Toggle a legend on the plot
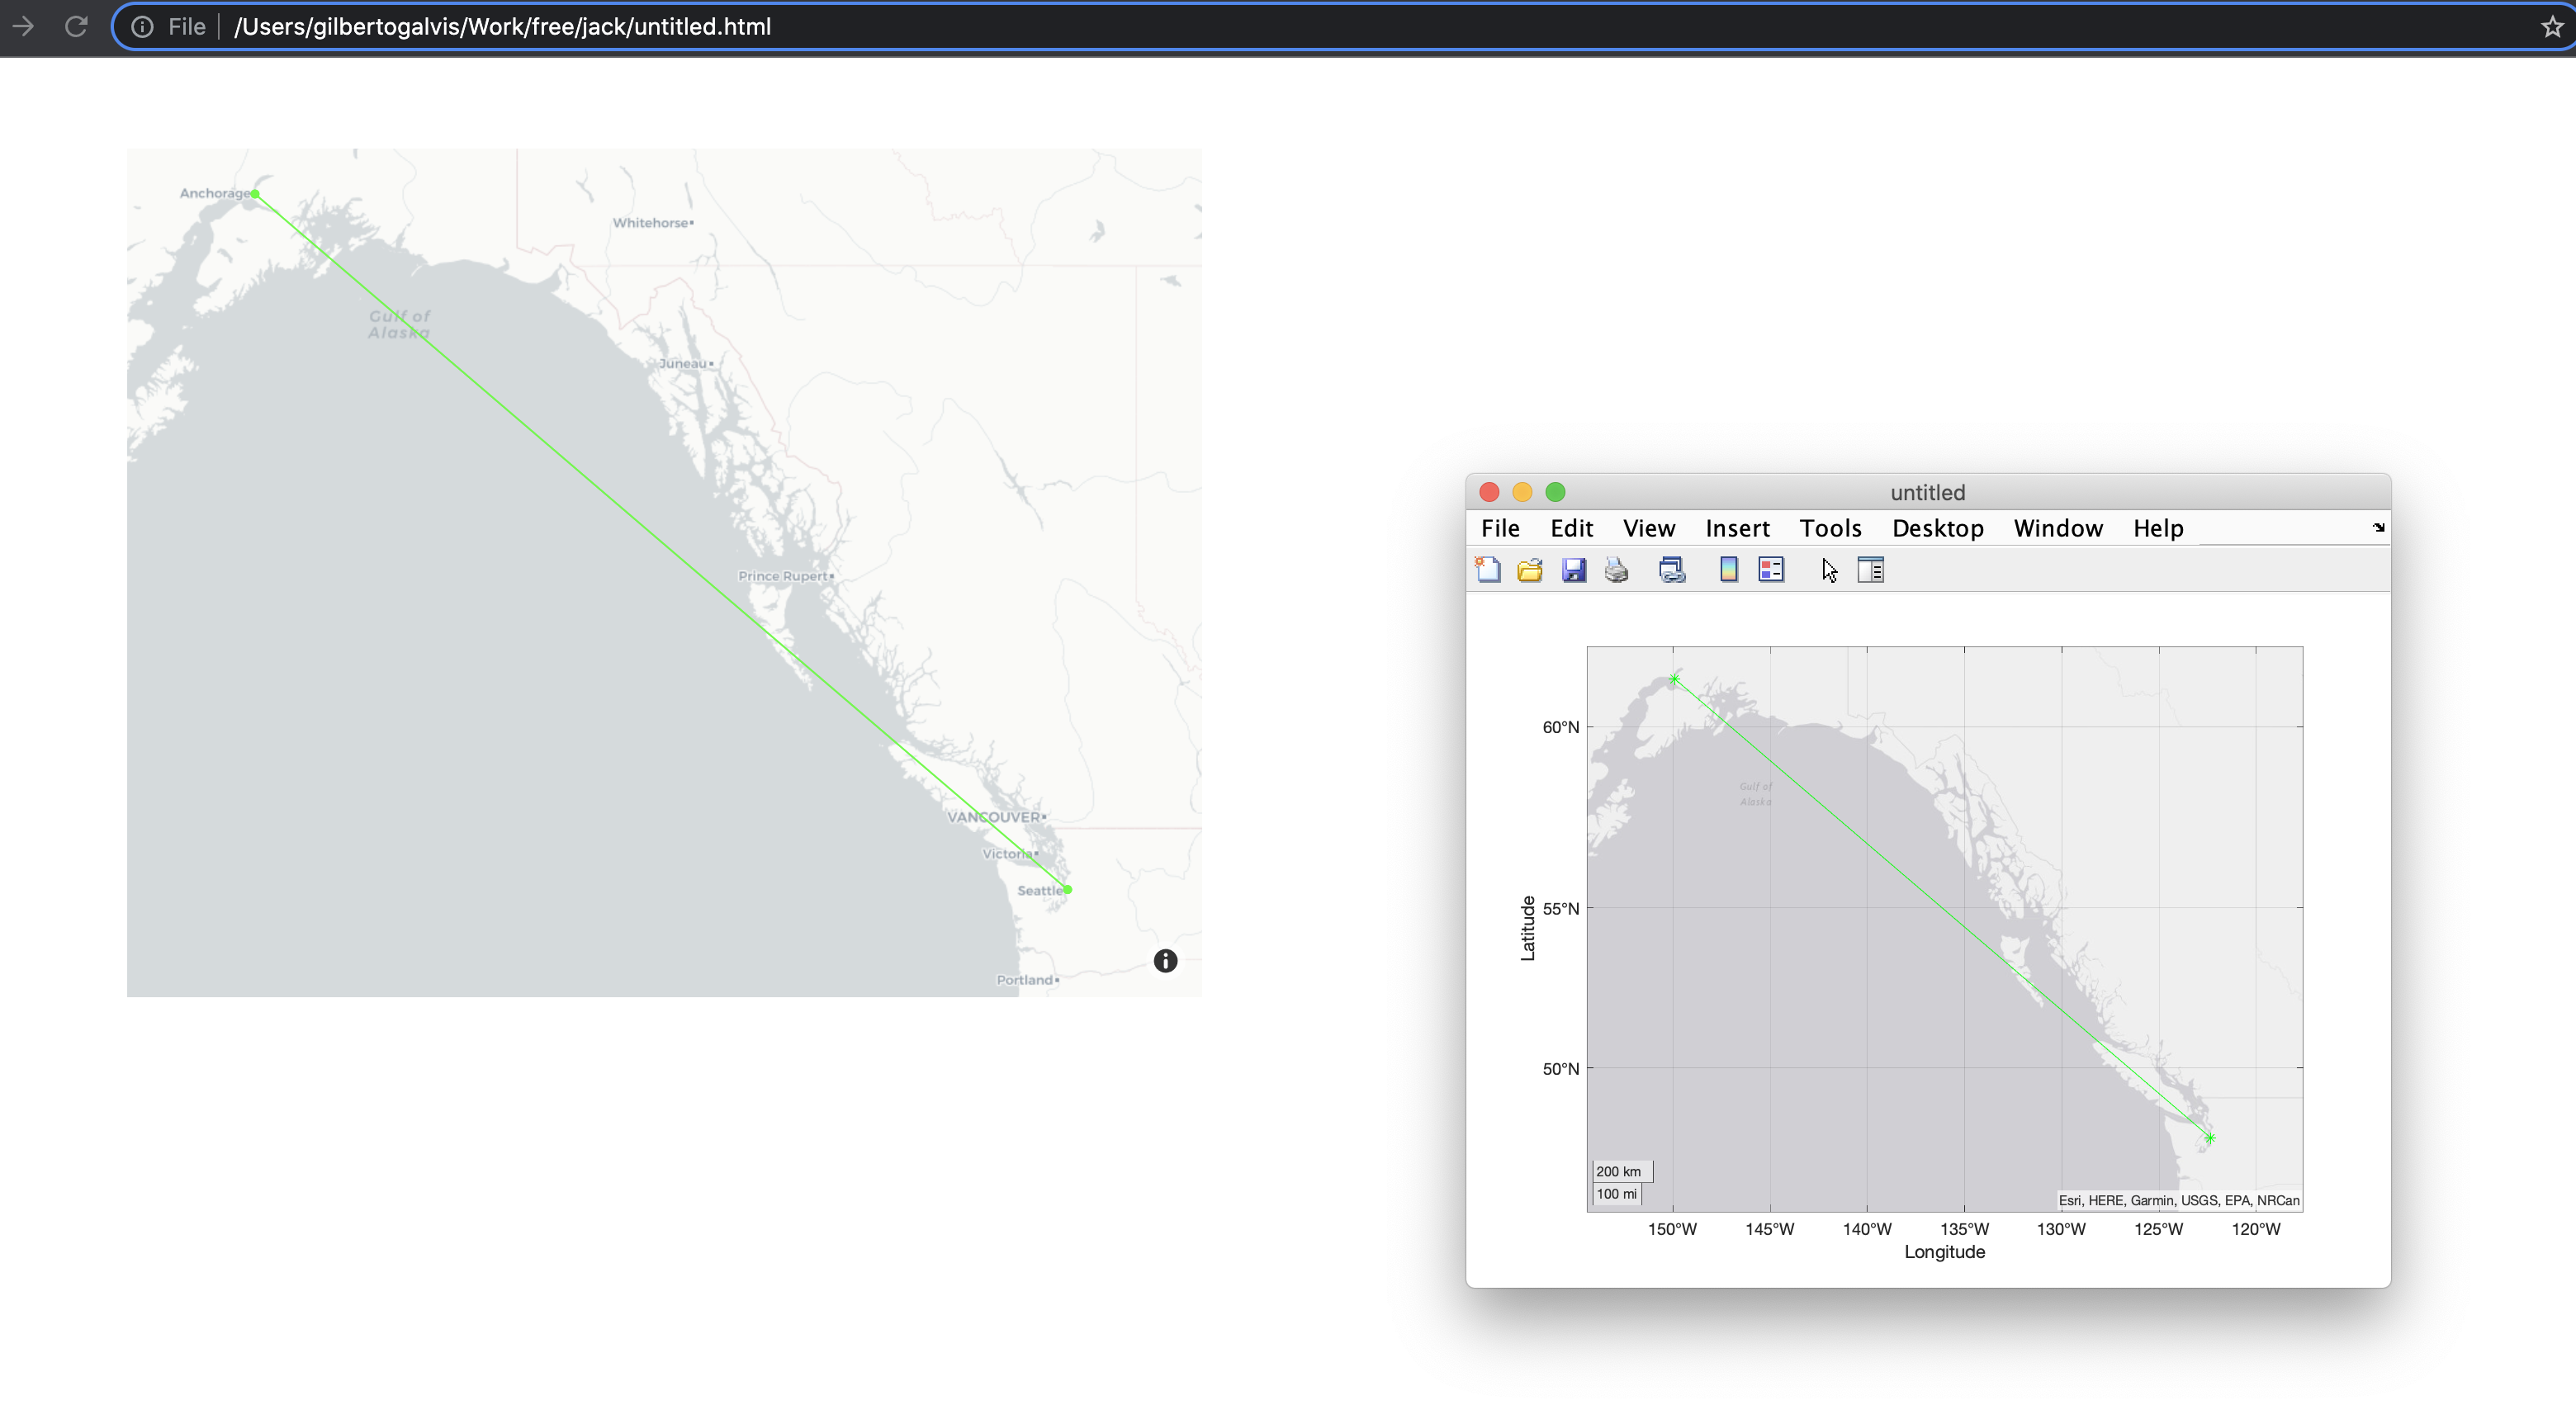Image resolution: width=2576 pixels, height=1405 pixels. (x=1771, y=569)
